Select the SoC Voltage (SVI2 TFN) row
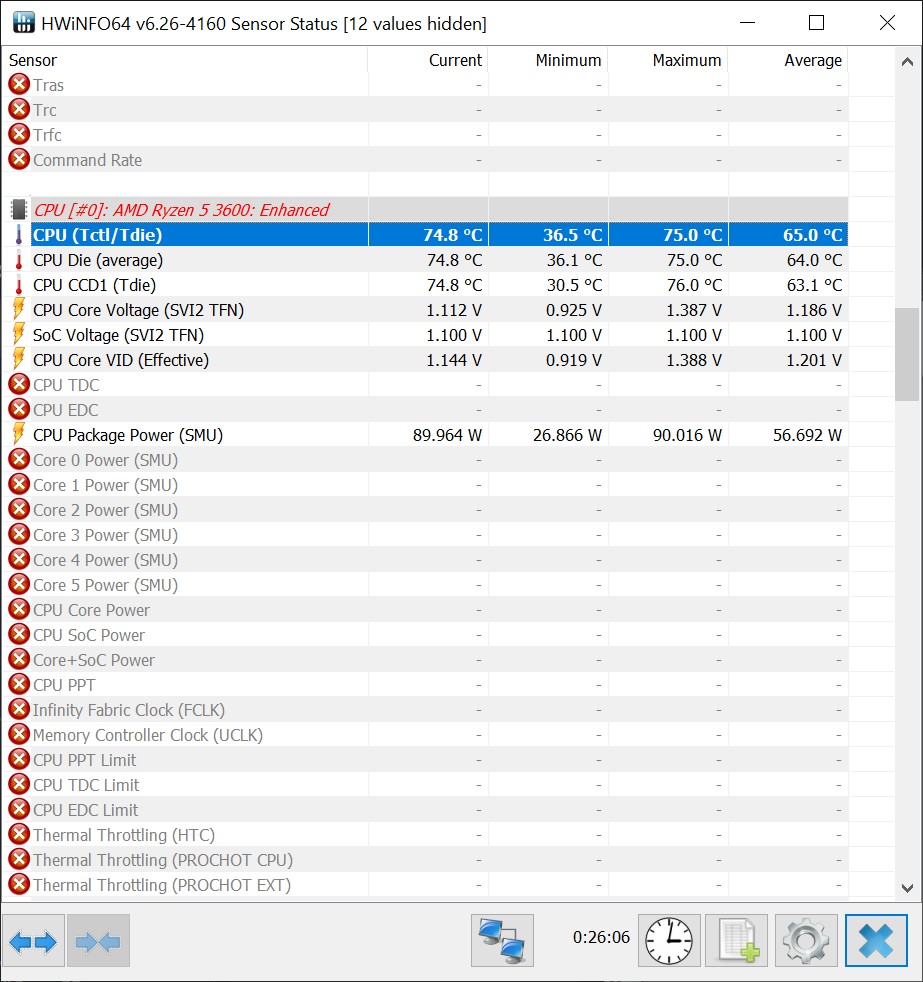The image size is (923, 982). click(425, 335)
